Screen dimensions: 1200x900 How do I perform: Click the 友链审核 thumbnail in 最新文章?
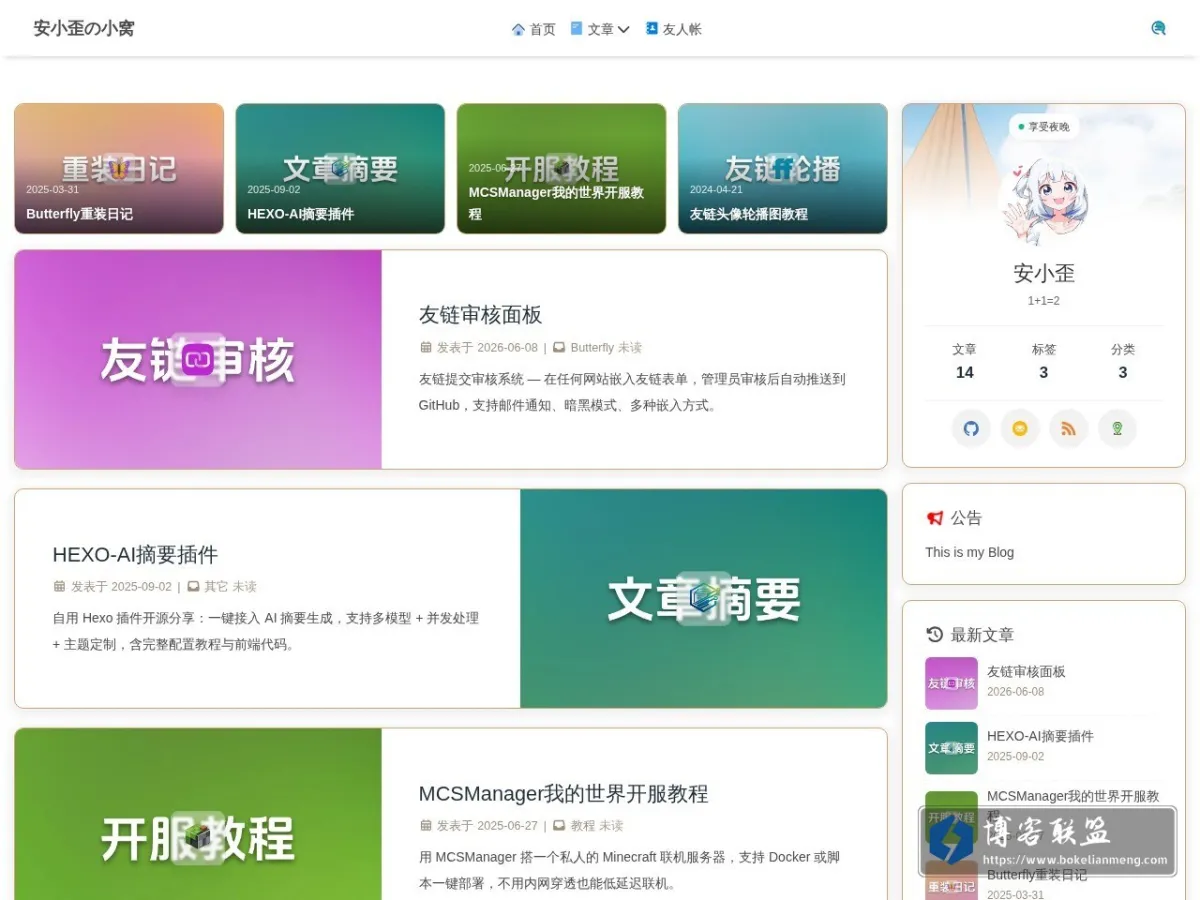(951, 683)
